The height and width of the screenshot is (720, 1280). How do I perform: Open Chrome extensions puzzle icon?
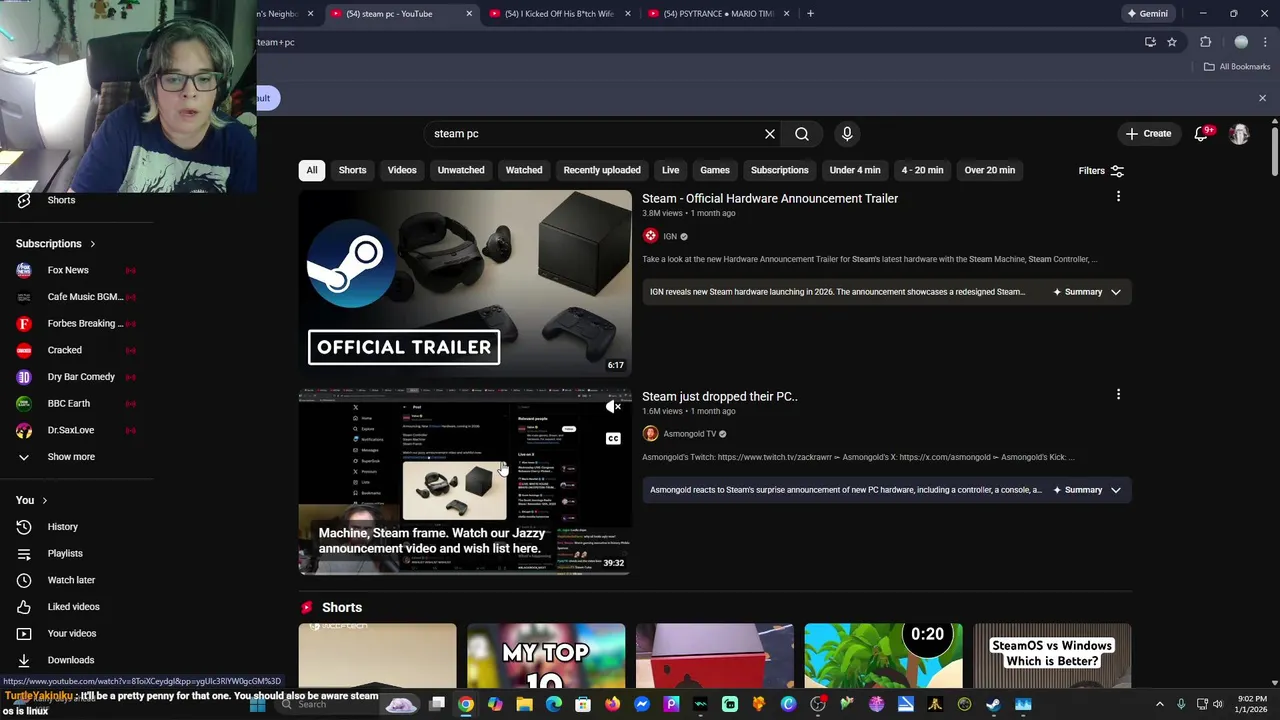point(1205,42)
